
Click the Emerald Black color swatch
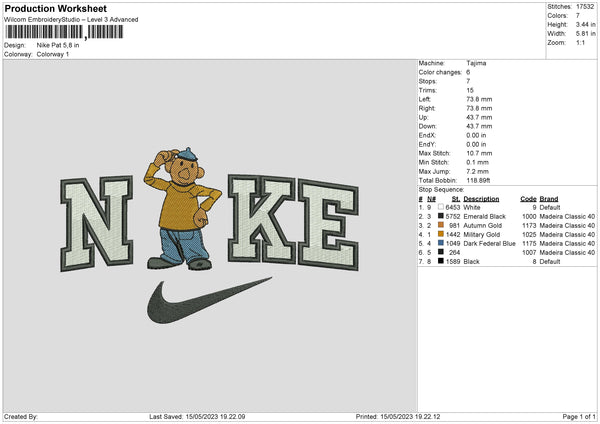coord(441,216)
